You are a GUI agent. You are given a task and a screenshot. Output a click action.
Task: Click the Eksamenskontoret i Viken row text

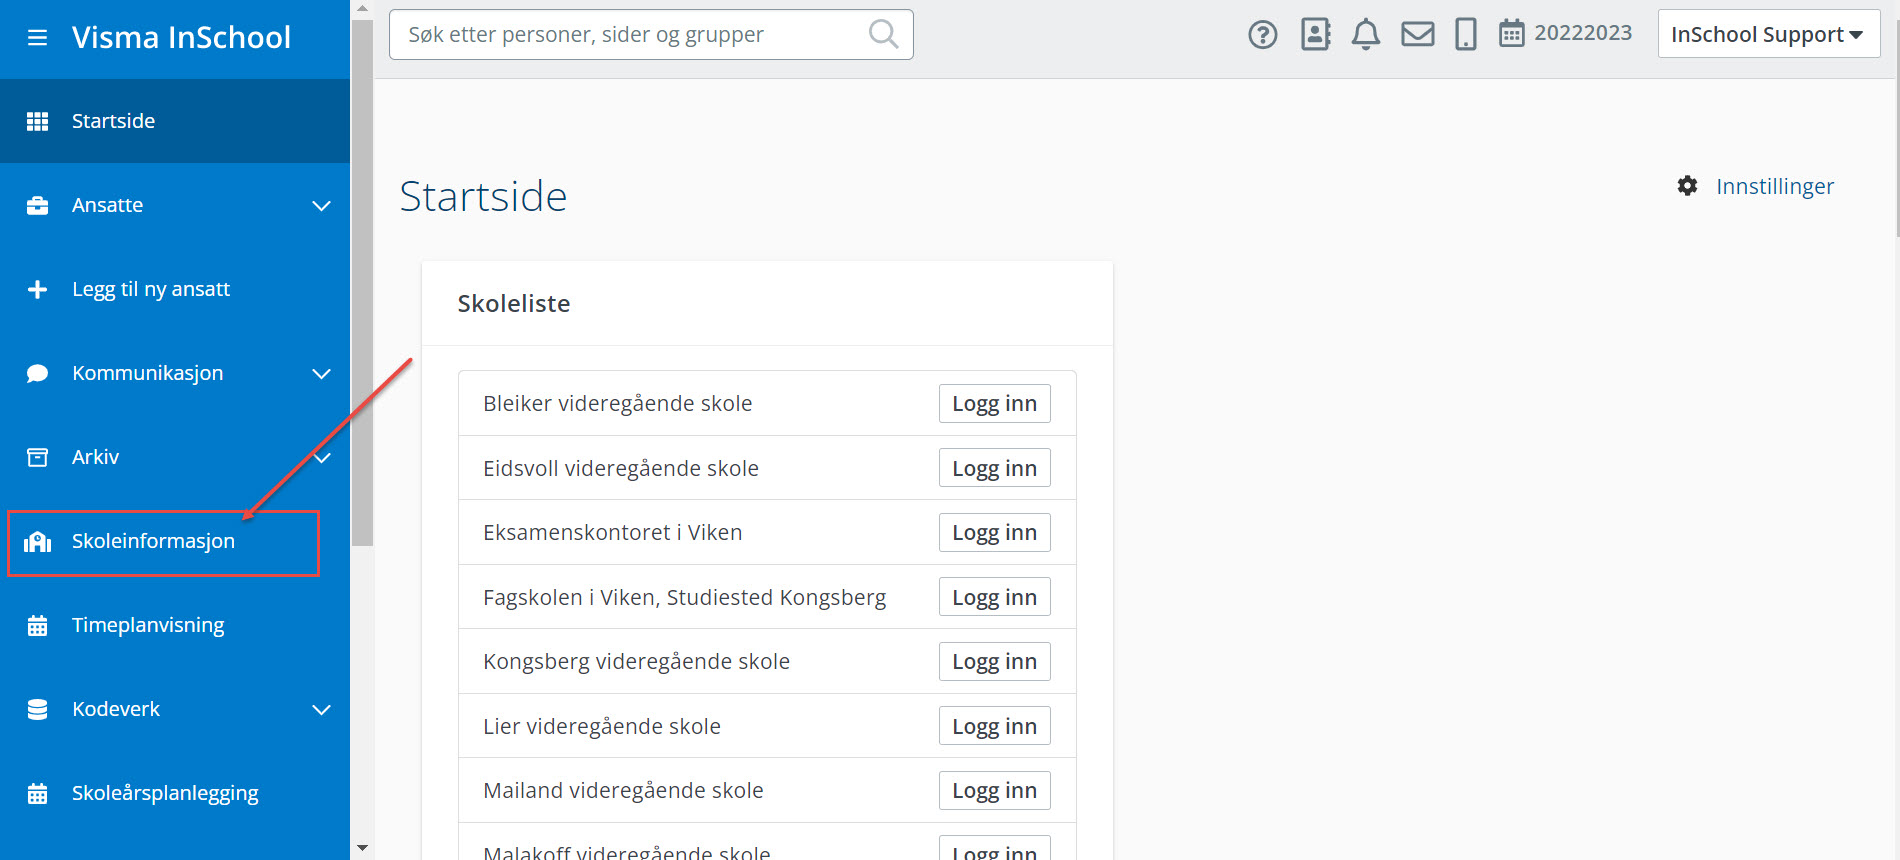[613, 533]
